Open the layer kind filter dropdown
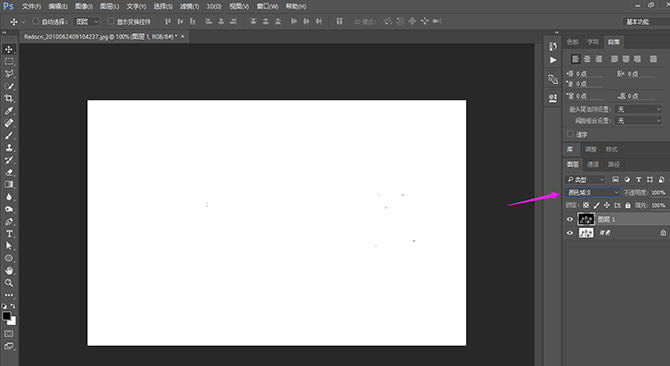Viewport: 670px width, 366px height. click(x=585, y=179)
